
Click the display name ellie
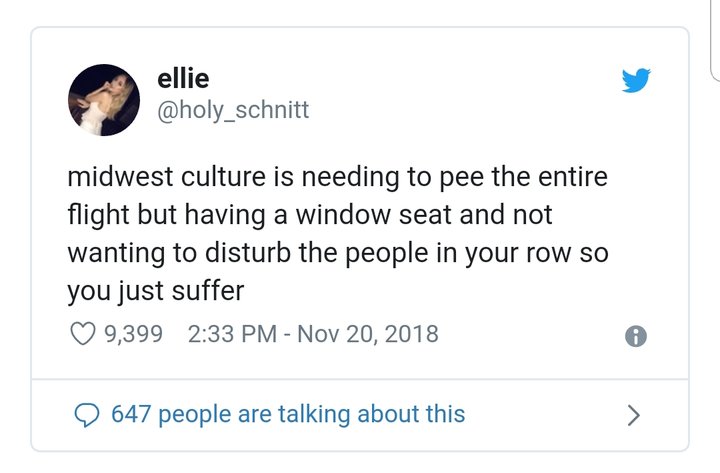click(183, 79)
